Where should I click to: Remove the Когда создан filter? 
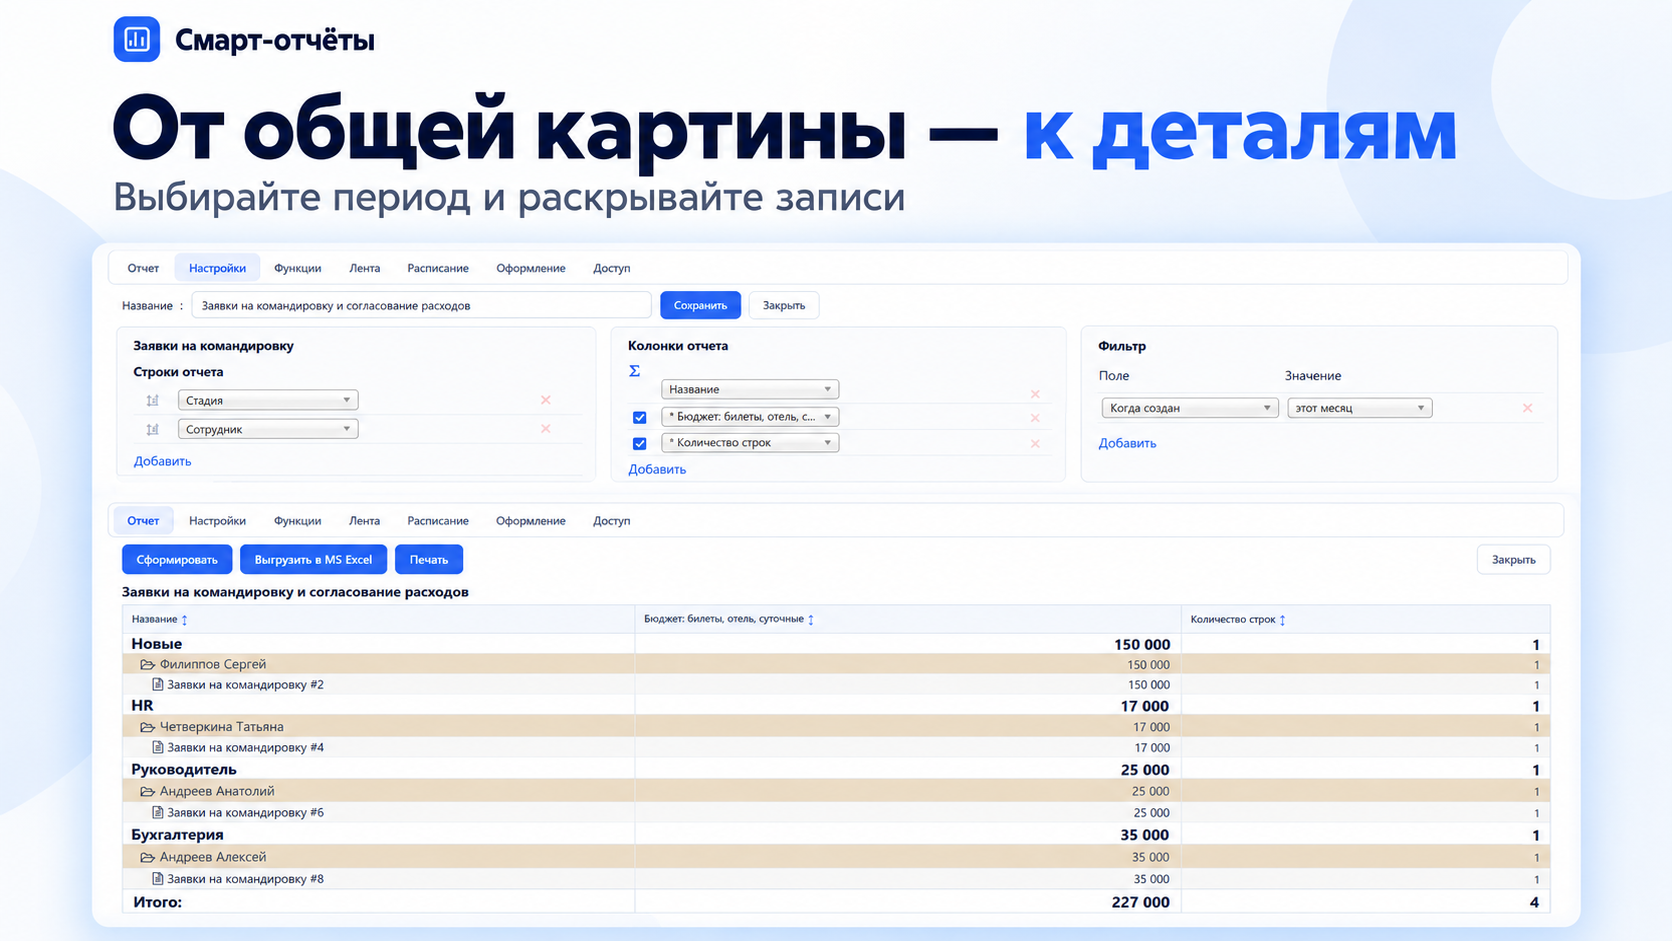[x=1527, y=408]
